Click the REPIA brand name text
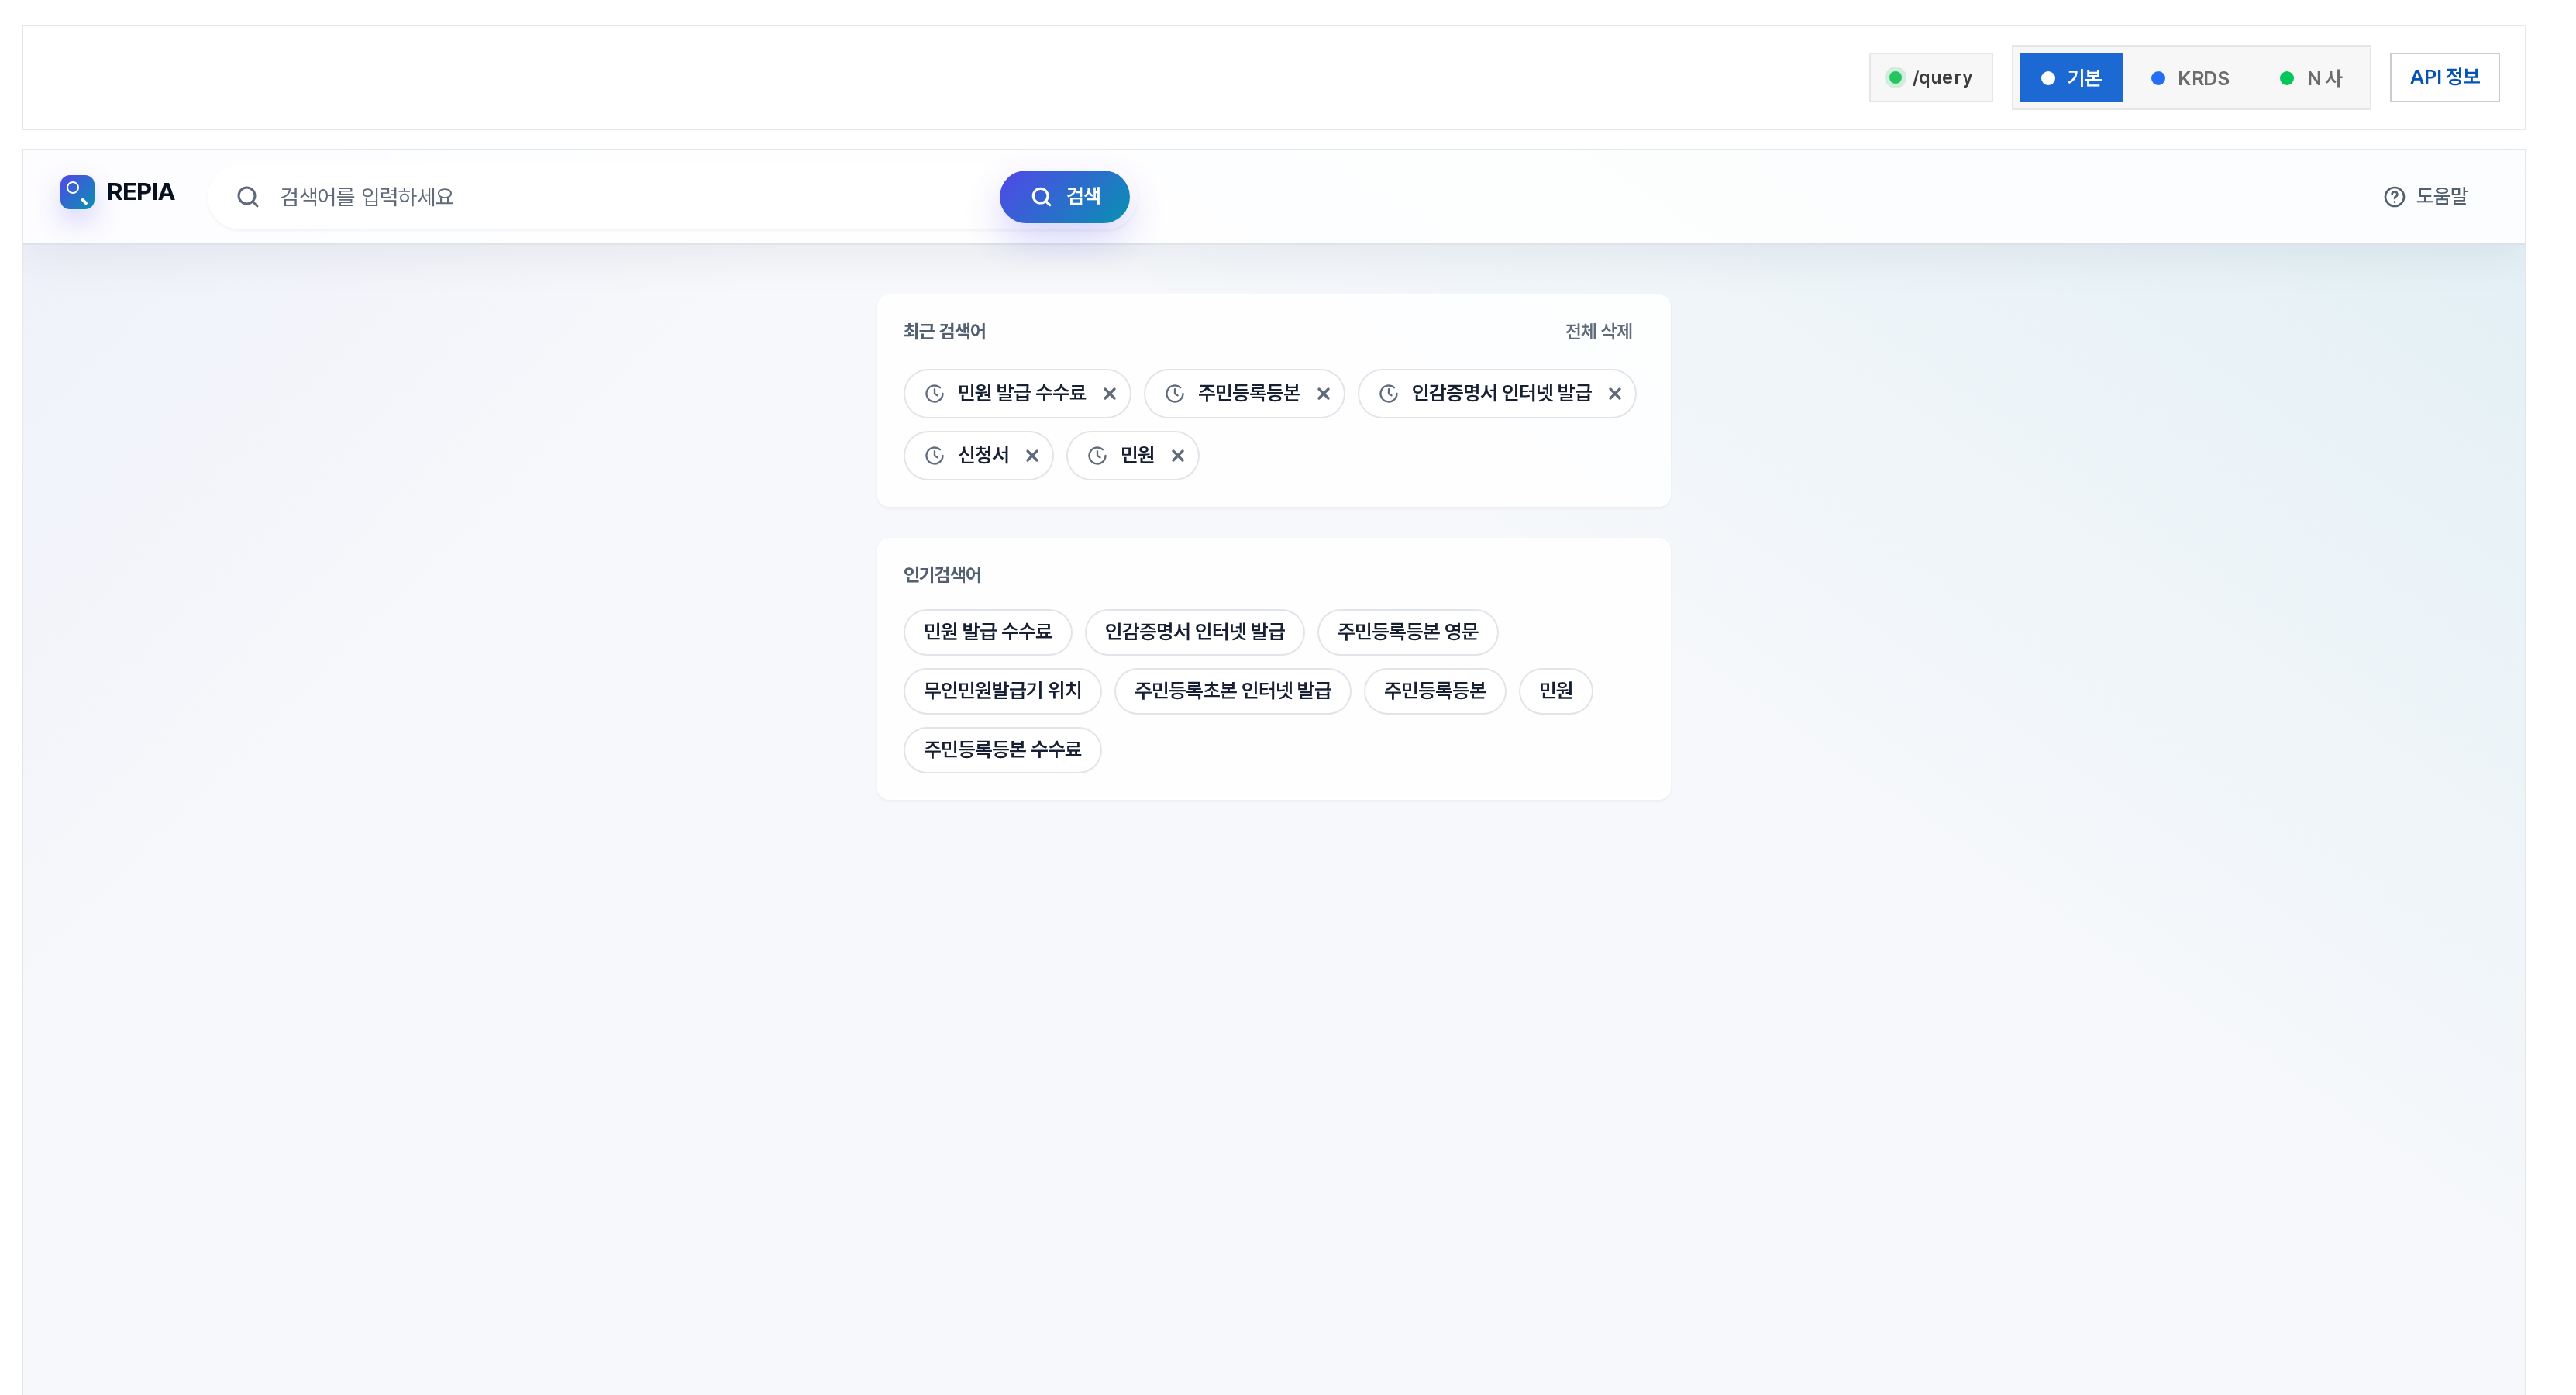This screenshot has height=1395, width=2576. (140, 192)
